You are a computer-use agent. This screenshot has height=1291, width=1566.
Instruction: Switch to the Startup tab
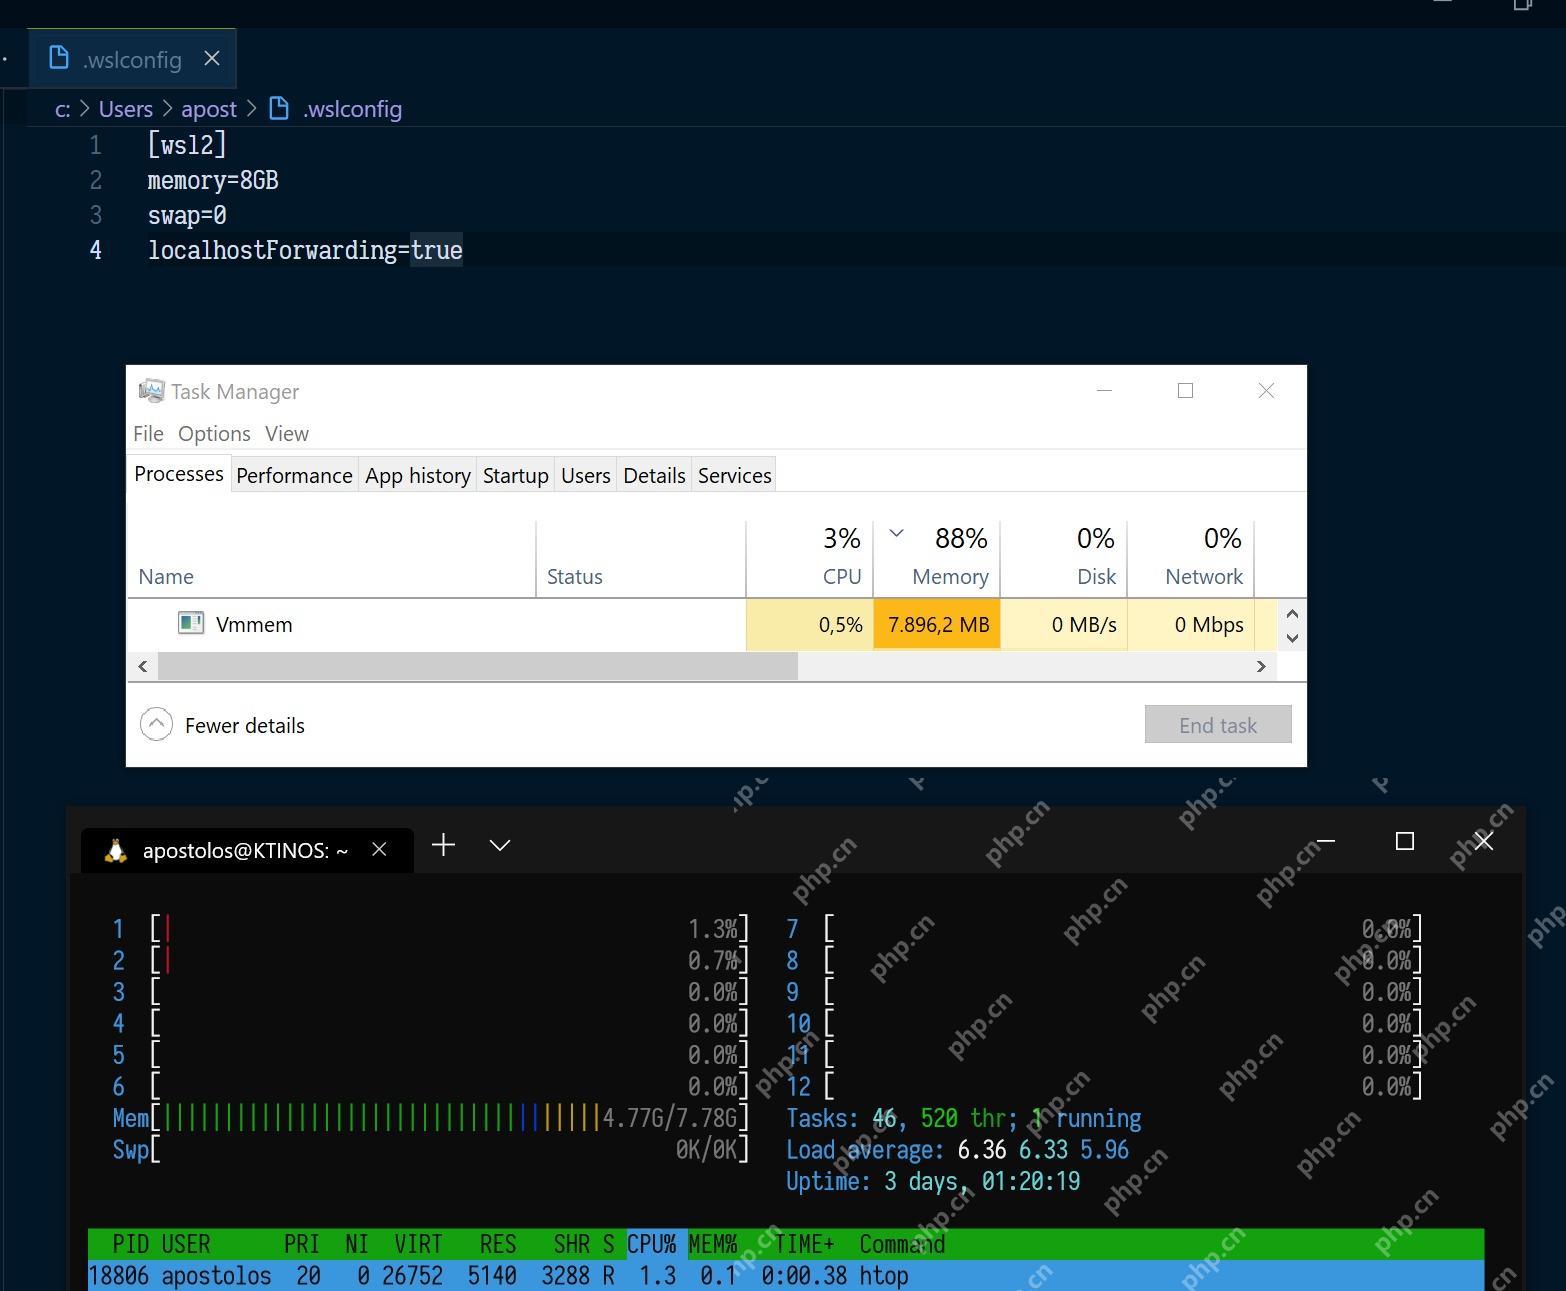point(516,476)
